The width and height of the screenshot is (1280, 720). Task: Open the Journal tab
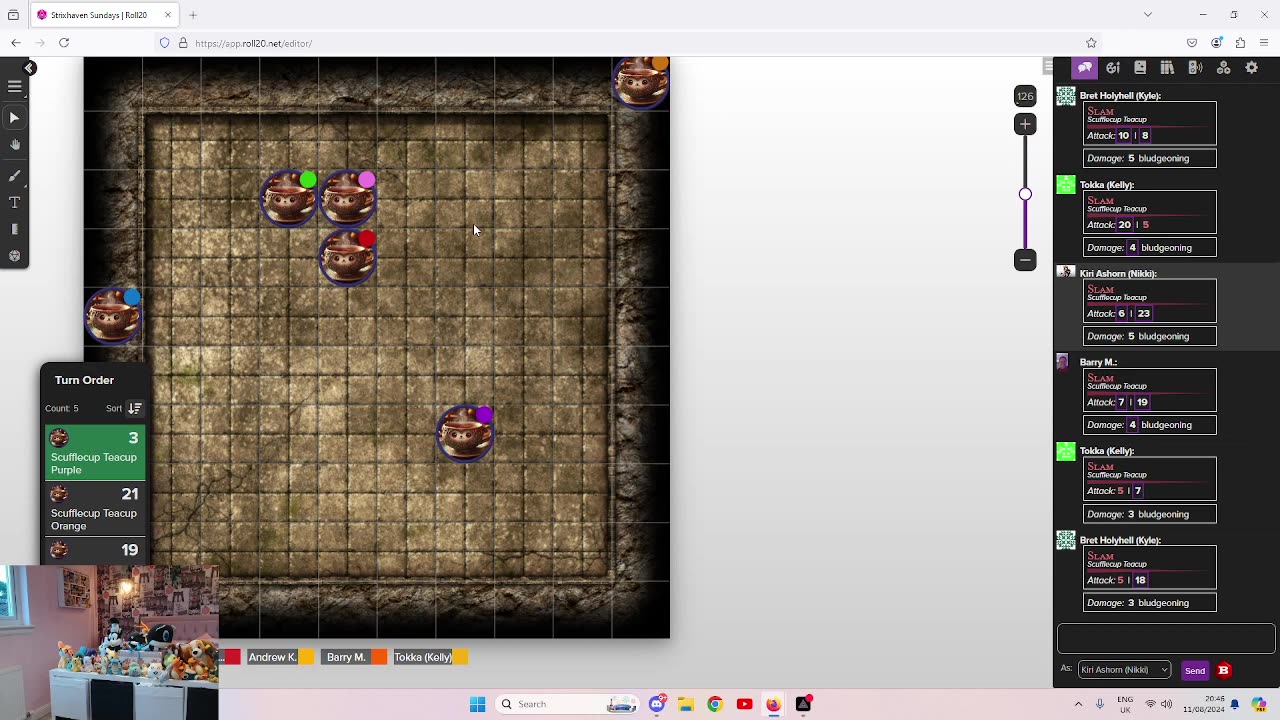coord(1140,67)
